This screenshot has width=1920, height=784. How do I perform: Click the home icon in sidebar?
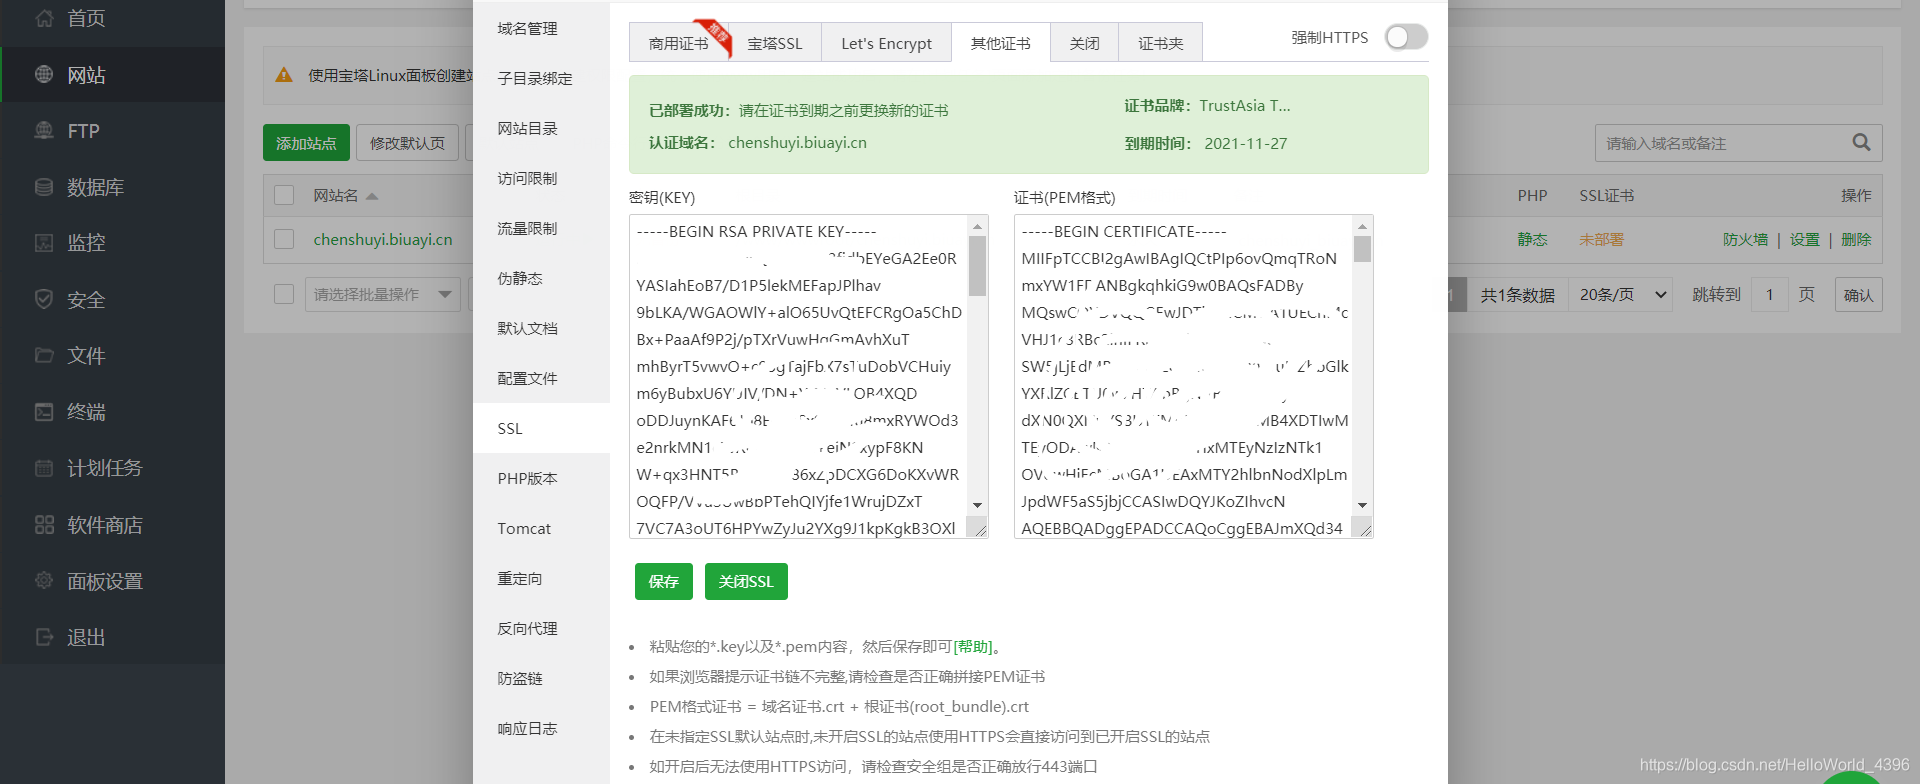[x=44, y=18]
